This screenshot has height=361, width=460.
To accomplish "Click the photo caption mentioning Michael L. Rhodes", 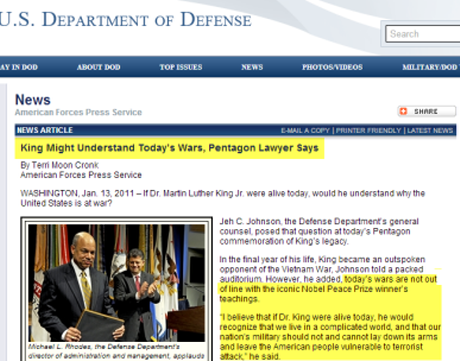I will [x=116, y=352].
